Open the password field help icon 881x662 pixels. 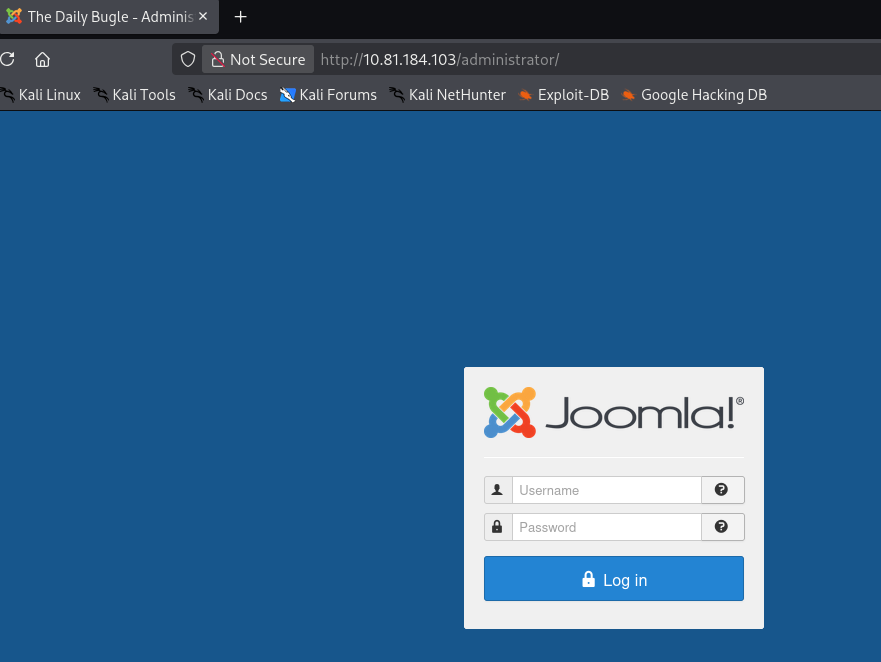(x=722, y=526)
